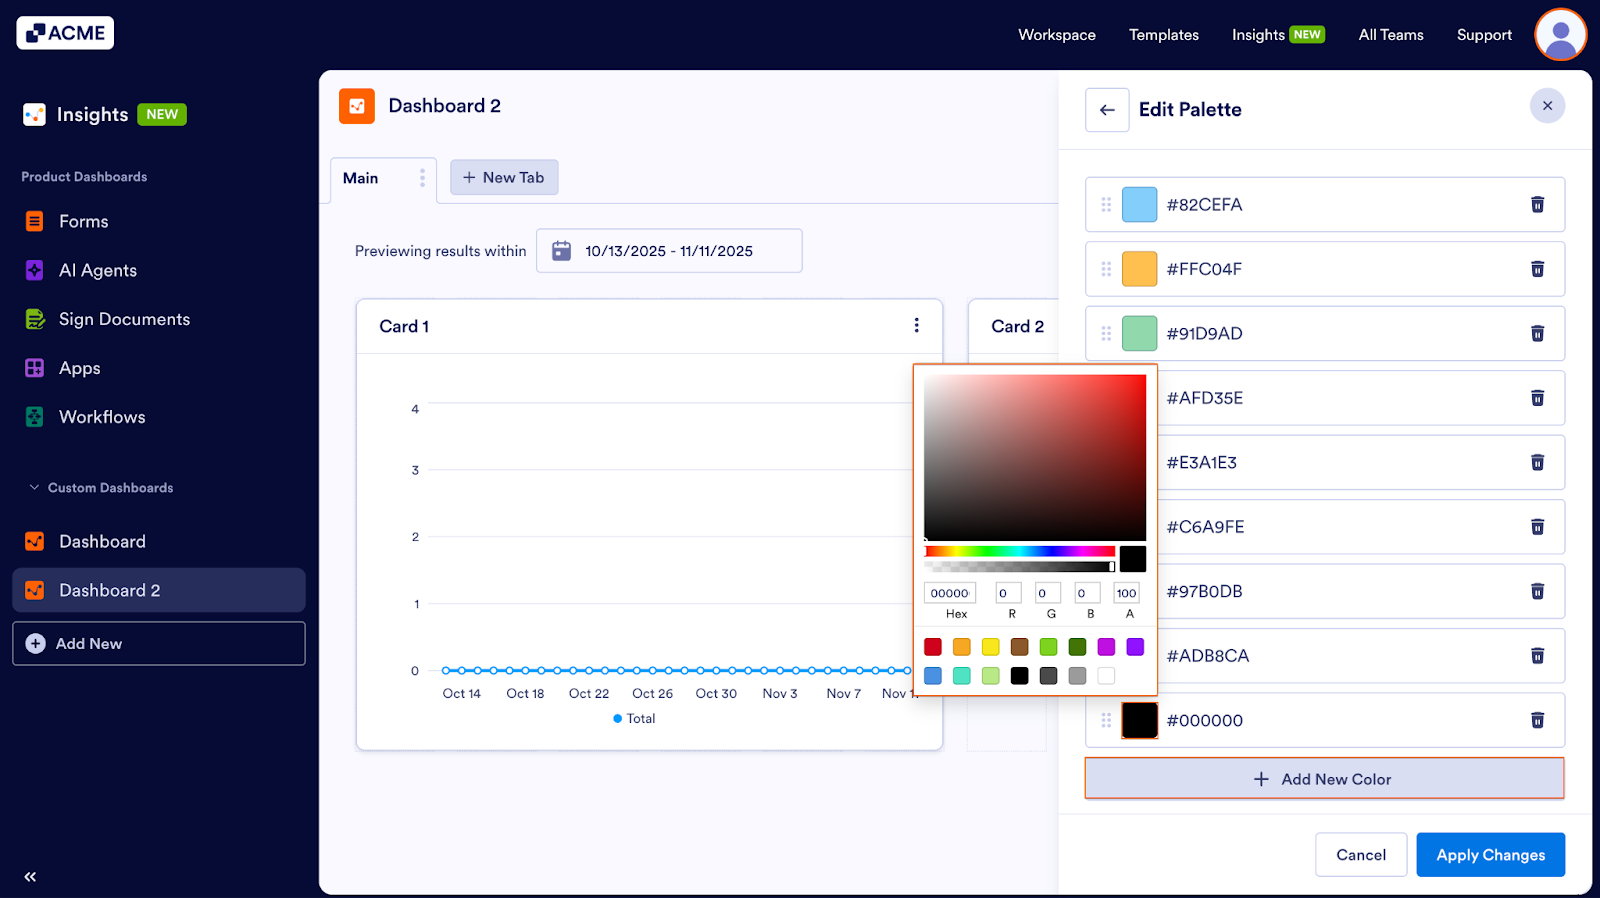Toggle the Total legend series in Card 1
This screenshot has width=1600, height=898.
point(634,719)
